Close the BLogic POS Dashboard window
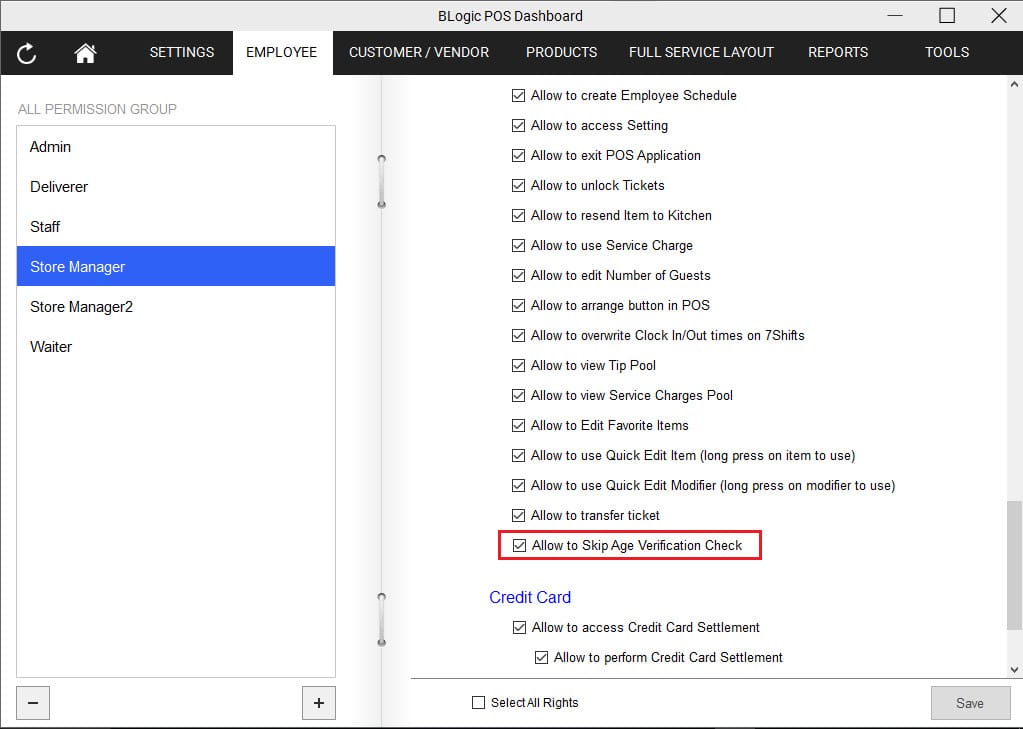The height and width of the screenshot is (729, 1023). point(998,15)
